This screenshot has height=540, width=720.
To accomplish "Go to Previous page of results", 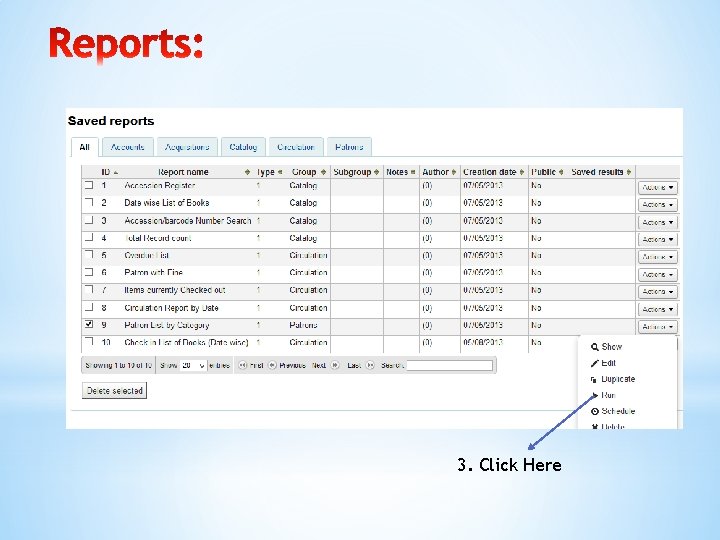I will tap(287, 366).
